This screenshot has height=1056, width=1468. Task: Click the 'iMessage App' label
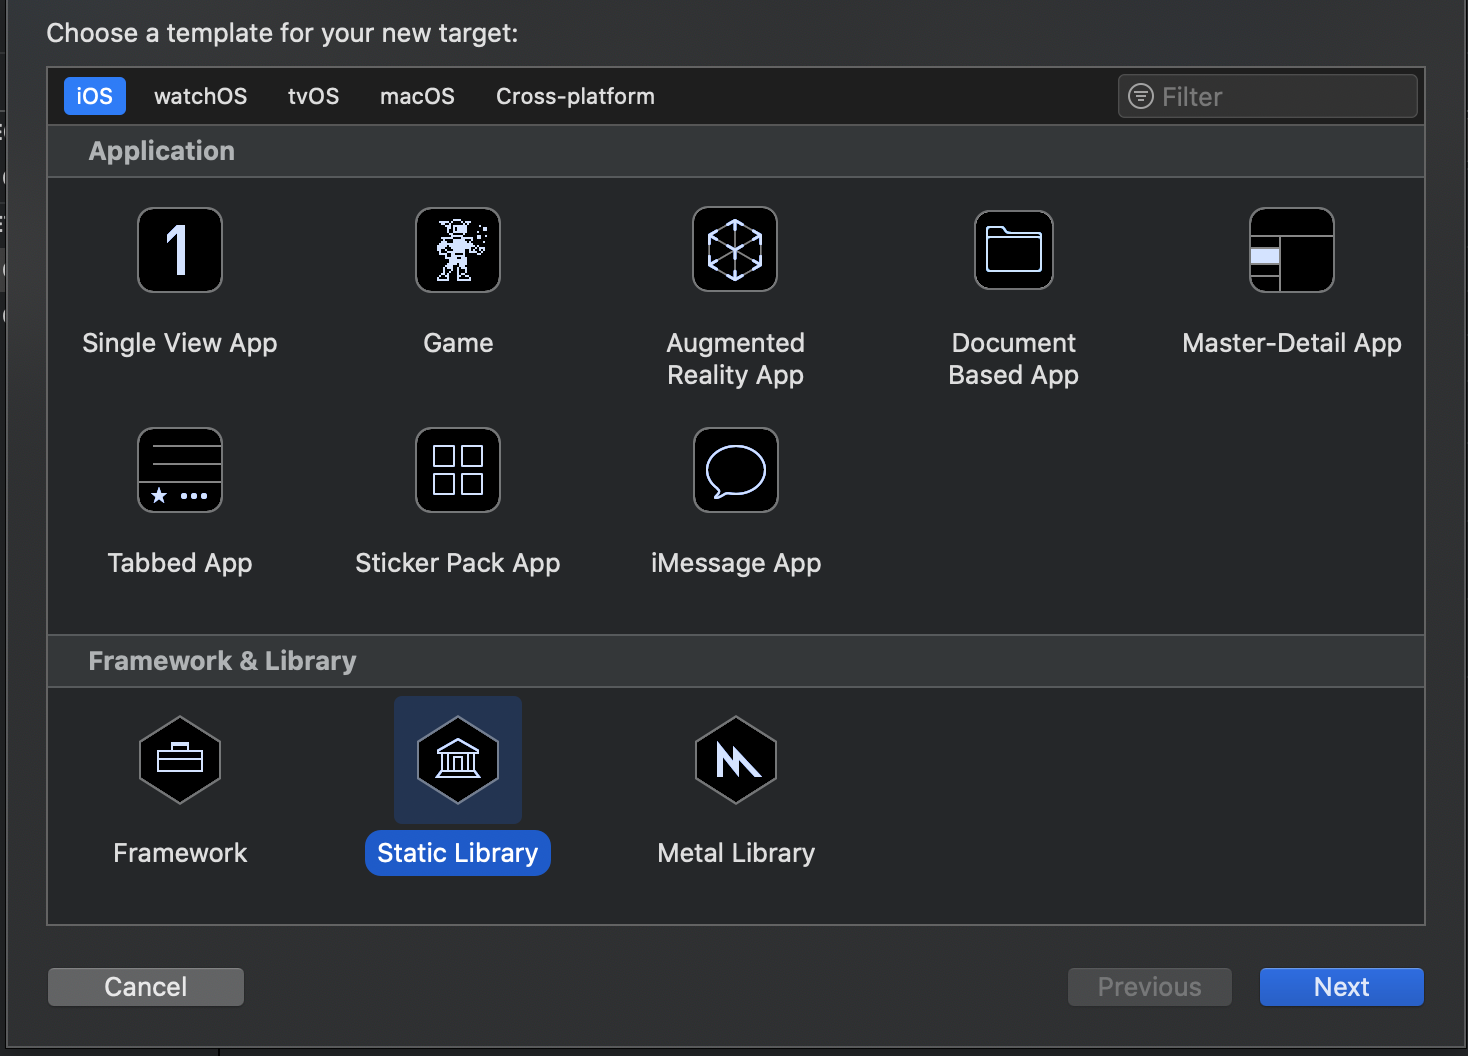click(x=736, y=563)
